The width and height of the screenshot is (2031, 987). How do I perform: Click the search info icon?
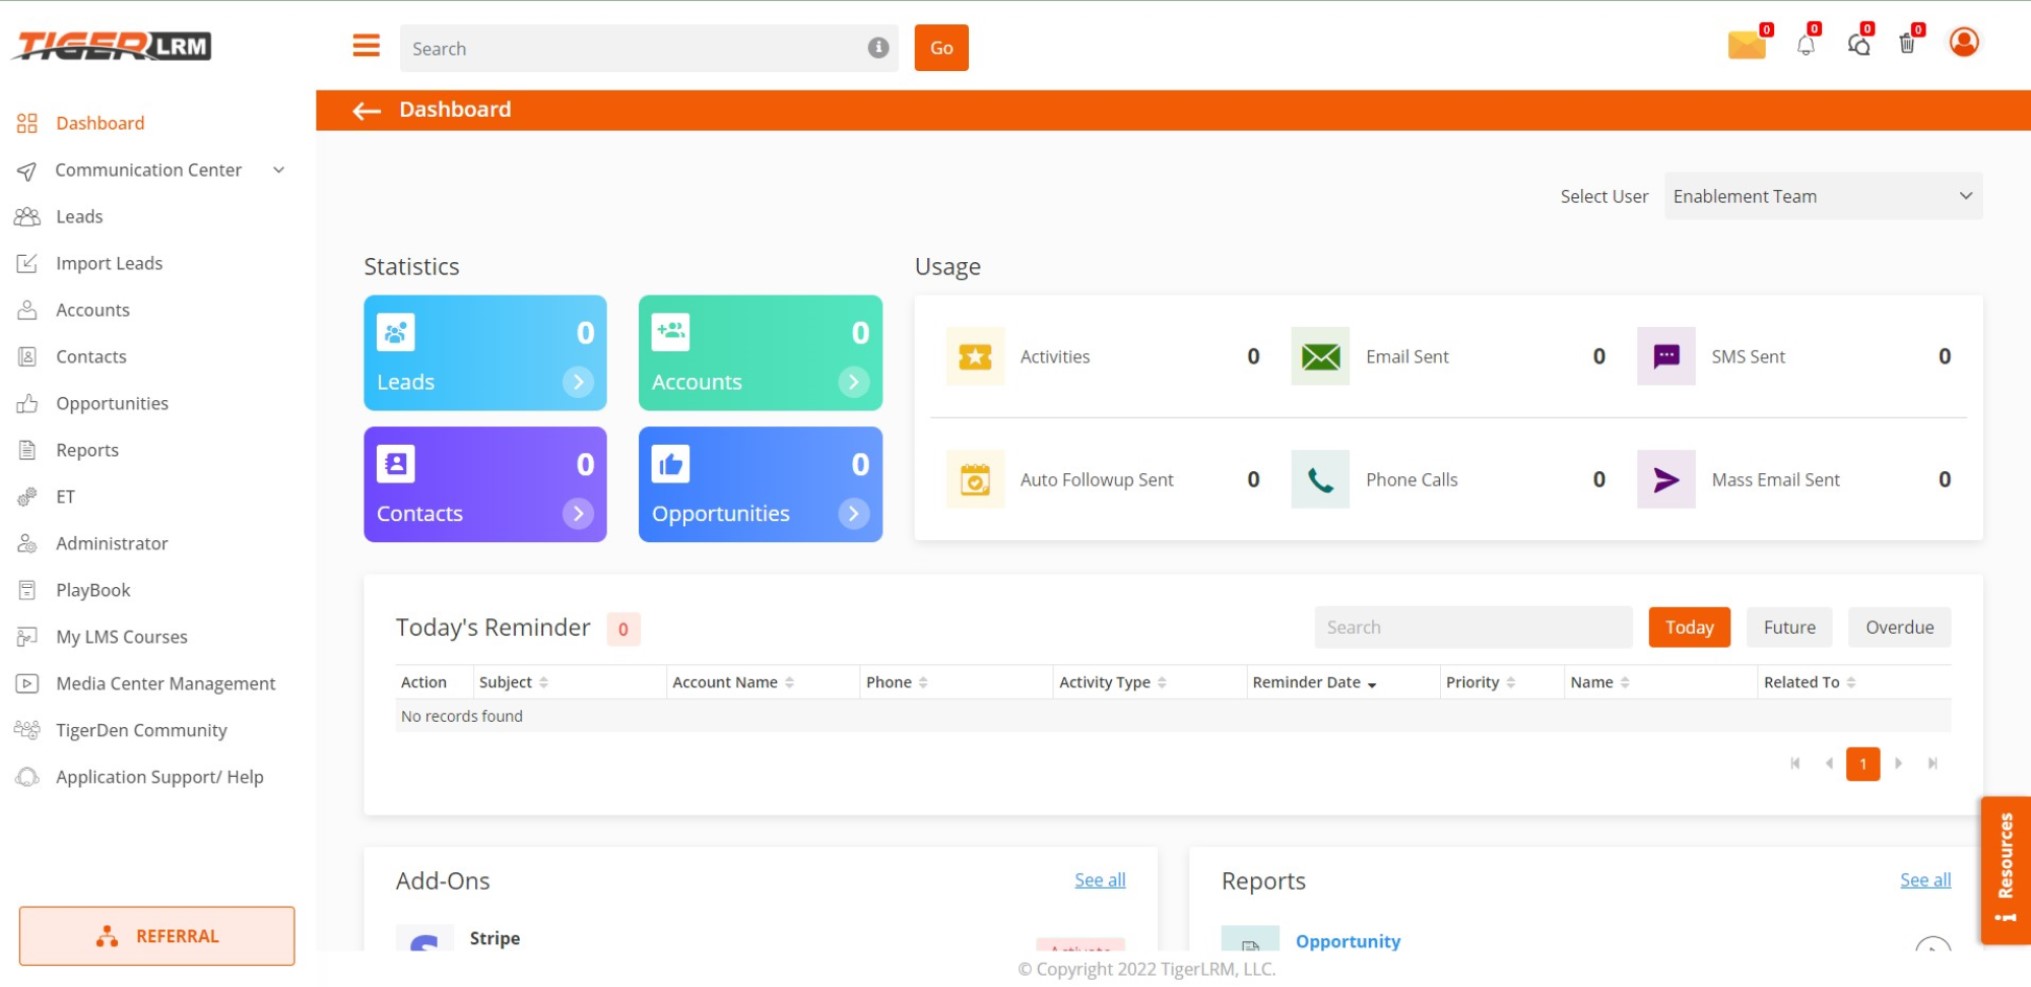pos(878,47)
